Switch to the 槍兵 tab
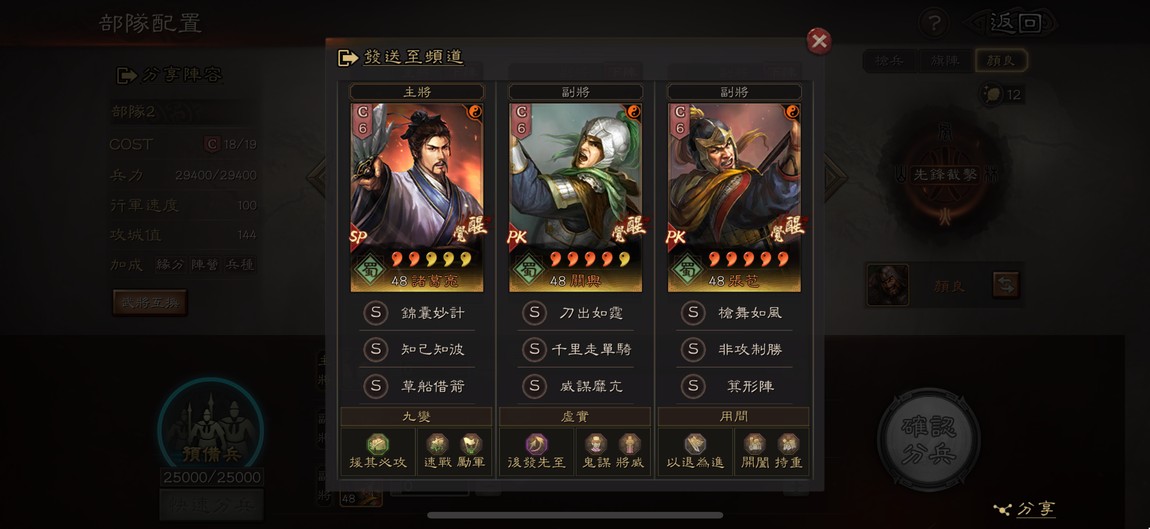This screenshot has width=1150, height=529. tap(890, 61)
